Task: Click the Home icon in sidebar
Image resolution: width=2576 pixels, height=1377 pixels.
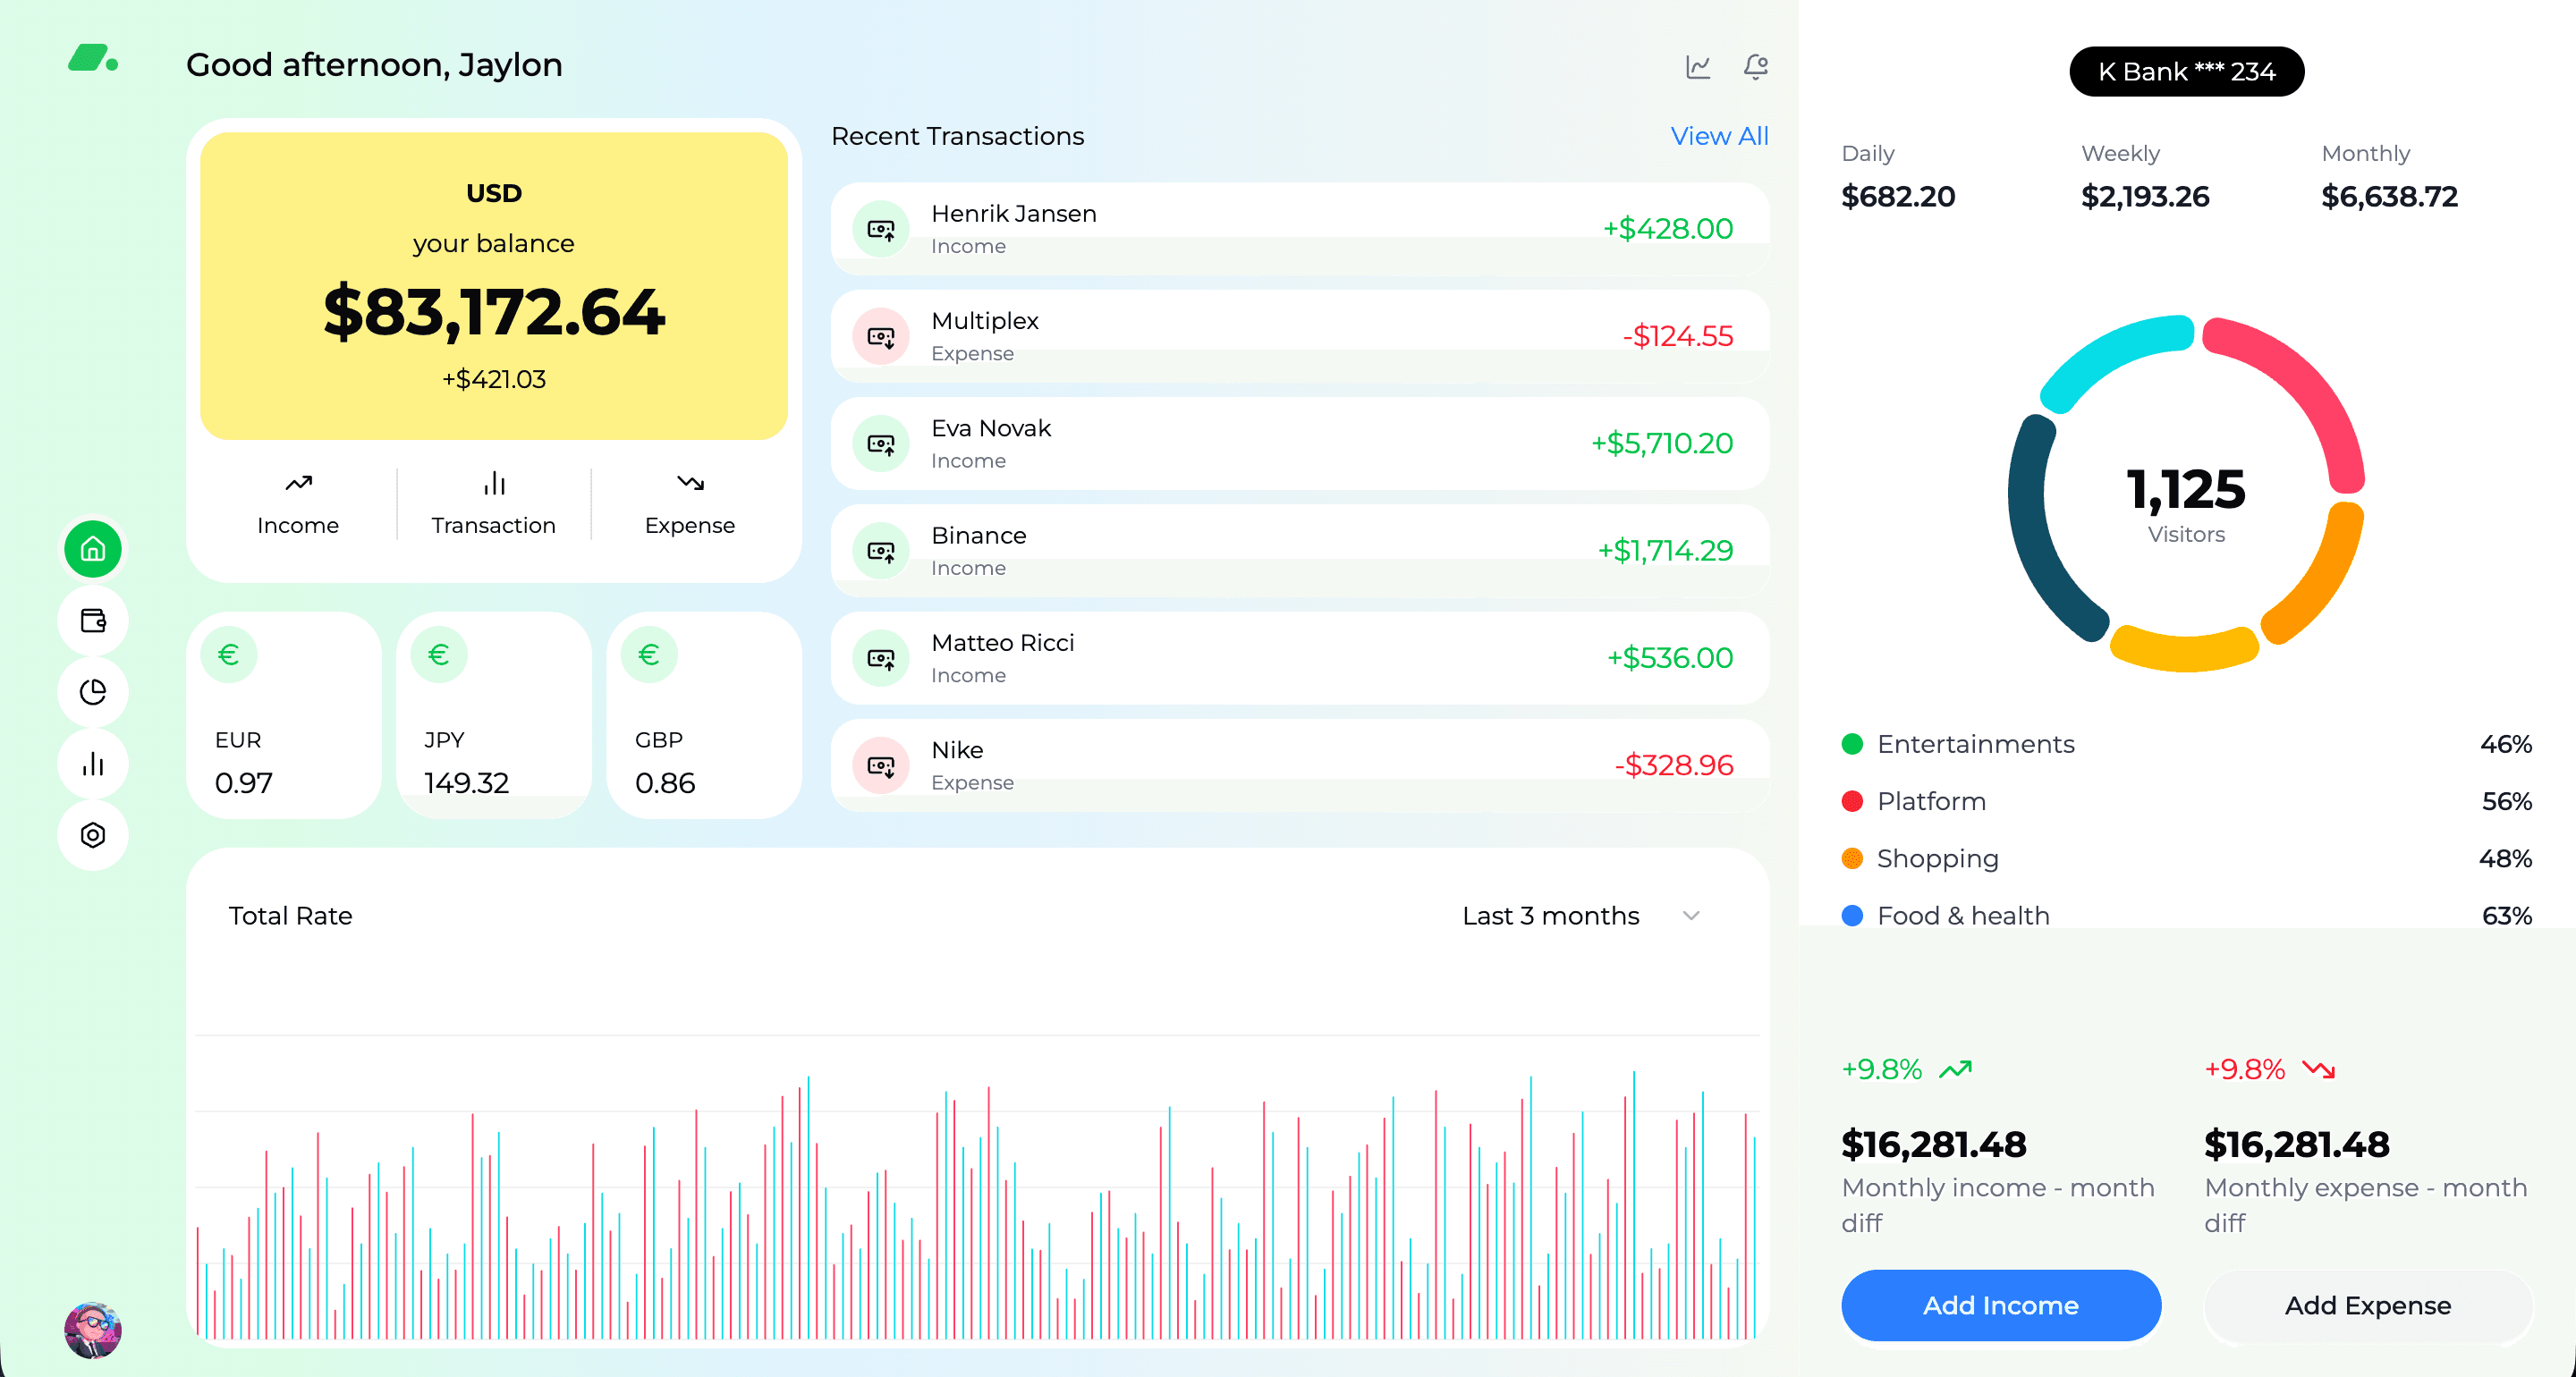Action: [x=93, y=549]
